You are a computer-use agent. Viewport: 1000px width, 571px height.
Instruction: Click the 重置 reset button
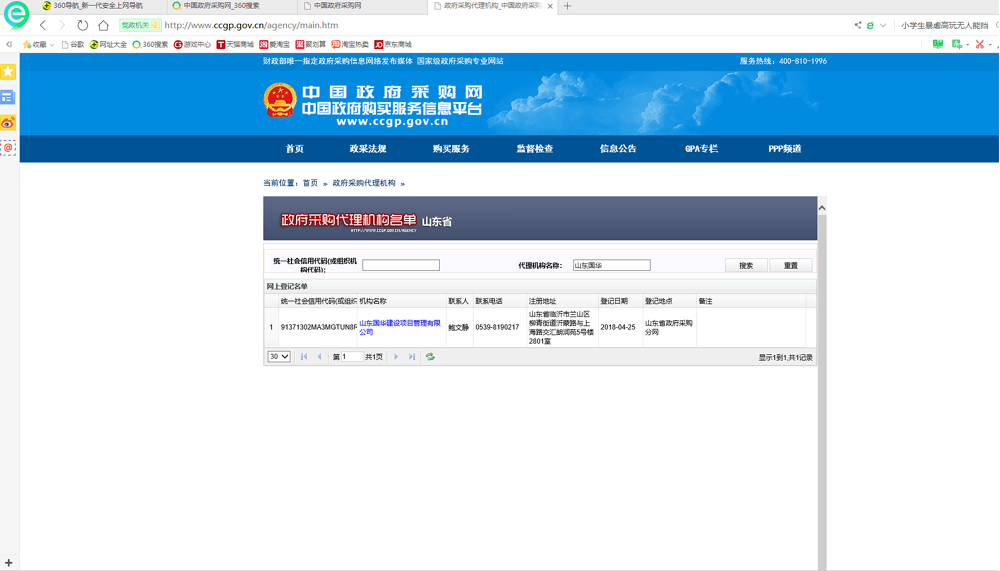[x=791, y=265]
